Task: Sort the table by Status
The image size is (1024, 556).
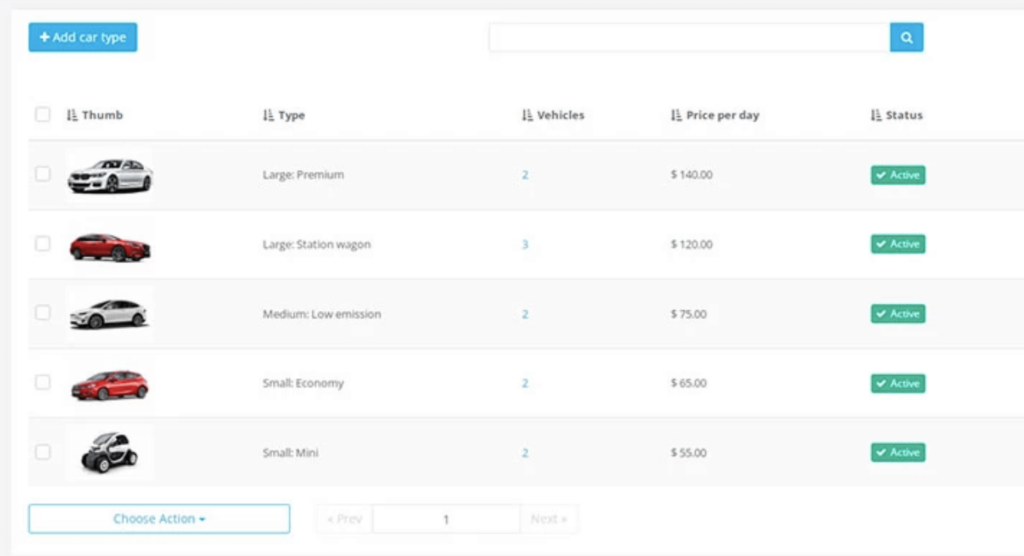Action: click(x=897, y=115)
